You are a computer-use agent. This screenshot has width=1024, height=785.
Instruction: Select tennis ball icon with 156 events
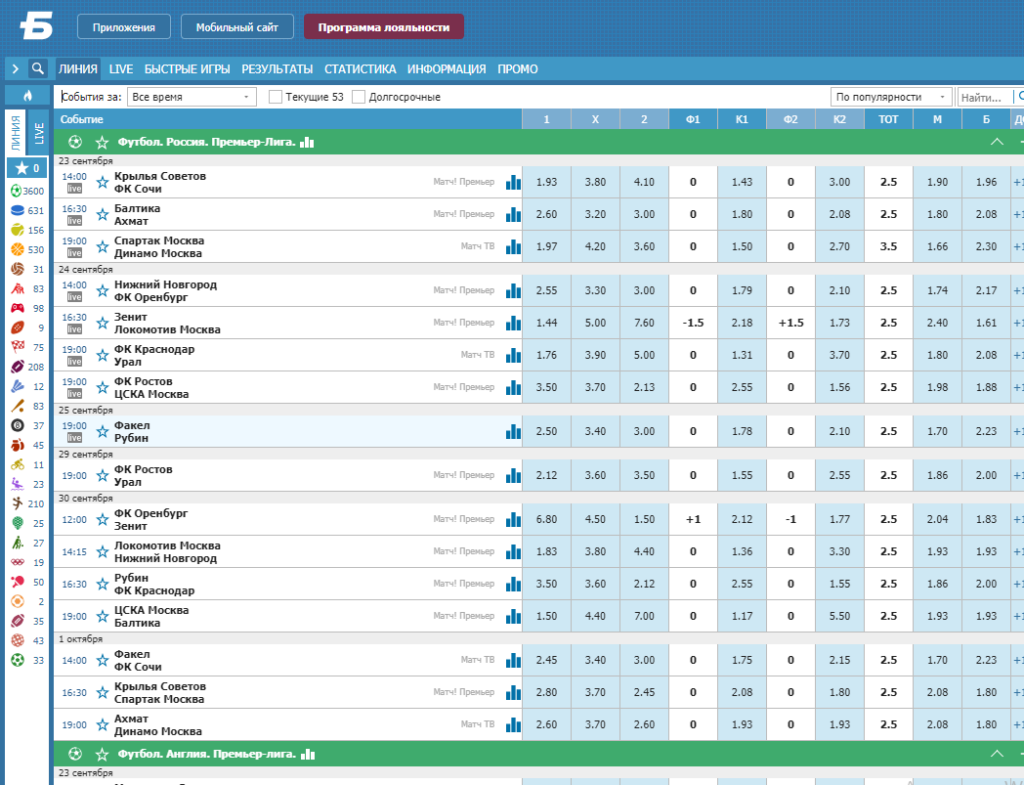click(x=17, y=230)
